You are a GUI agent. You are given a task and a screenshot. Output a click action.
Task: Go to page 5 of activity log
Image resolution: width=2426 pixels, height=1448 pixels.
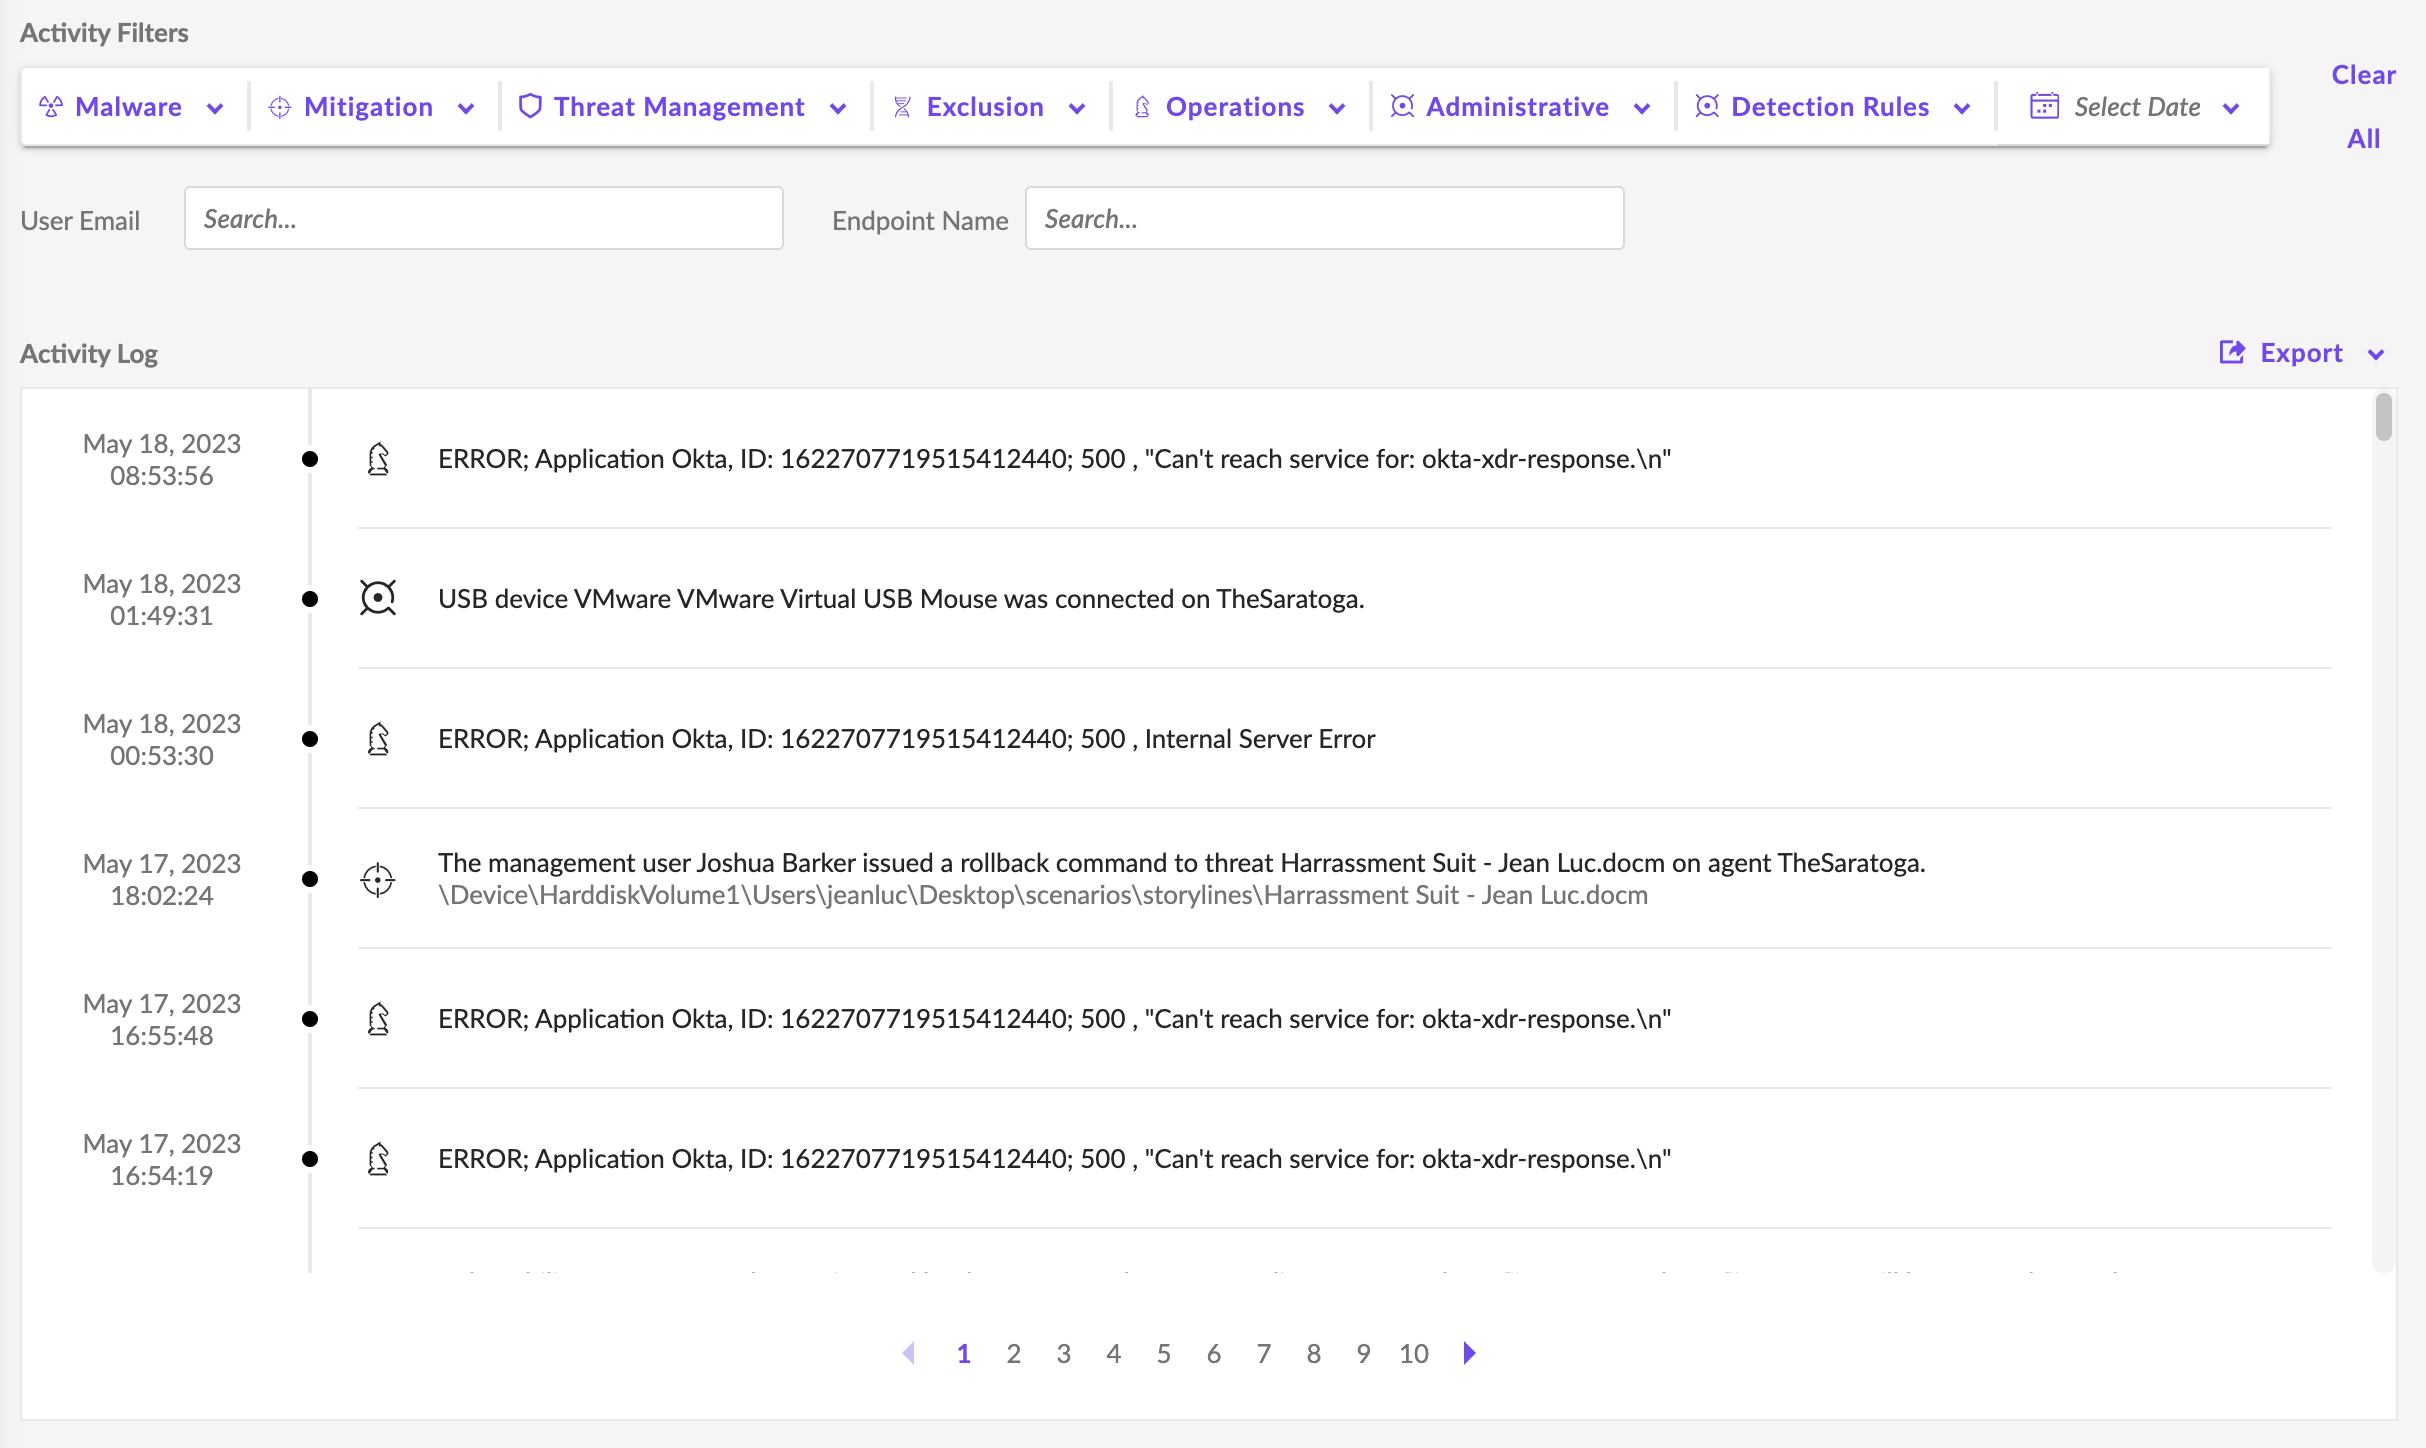[x=1164, y=1354]
